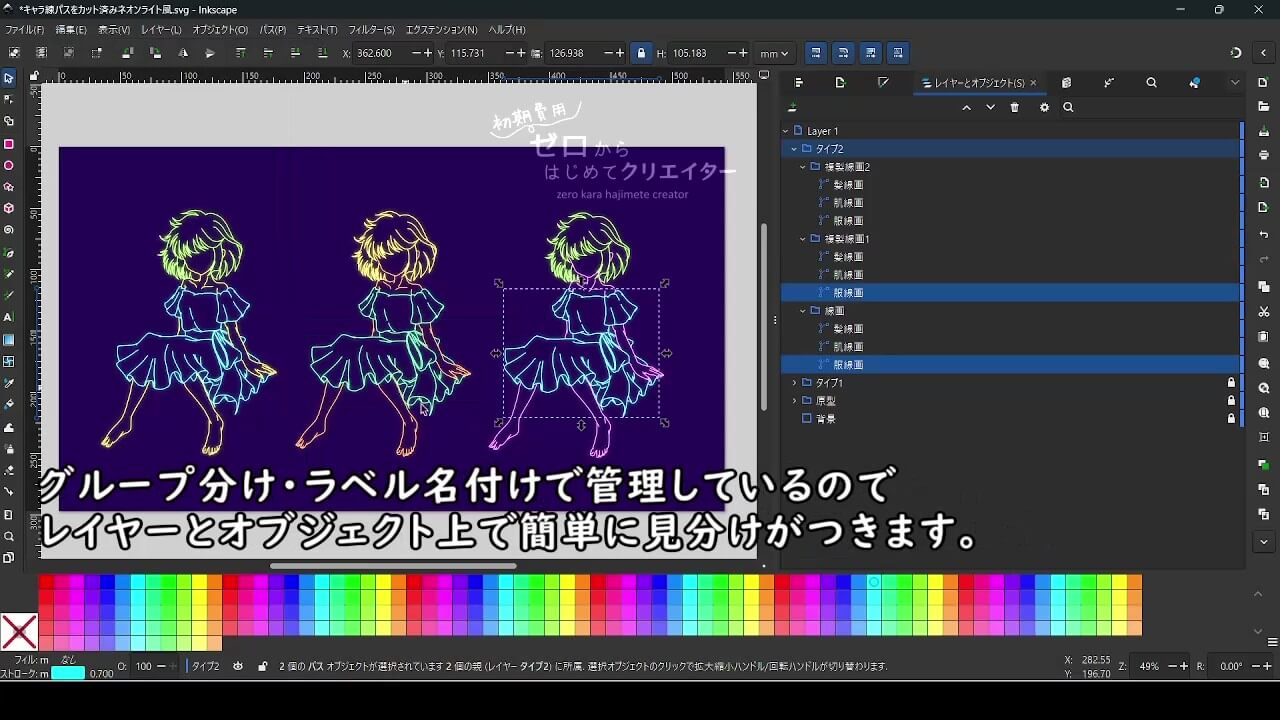Viewport: 1280px width, 720px height.
Task: Raise selection using the up arrow button
Action: (967, 108)
